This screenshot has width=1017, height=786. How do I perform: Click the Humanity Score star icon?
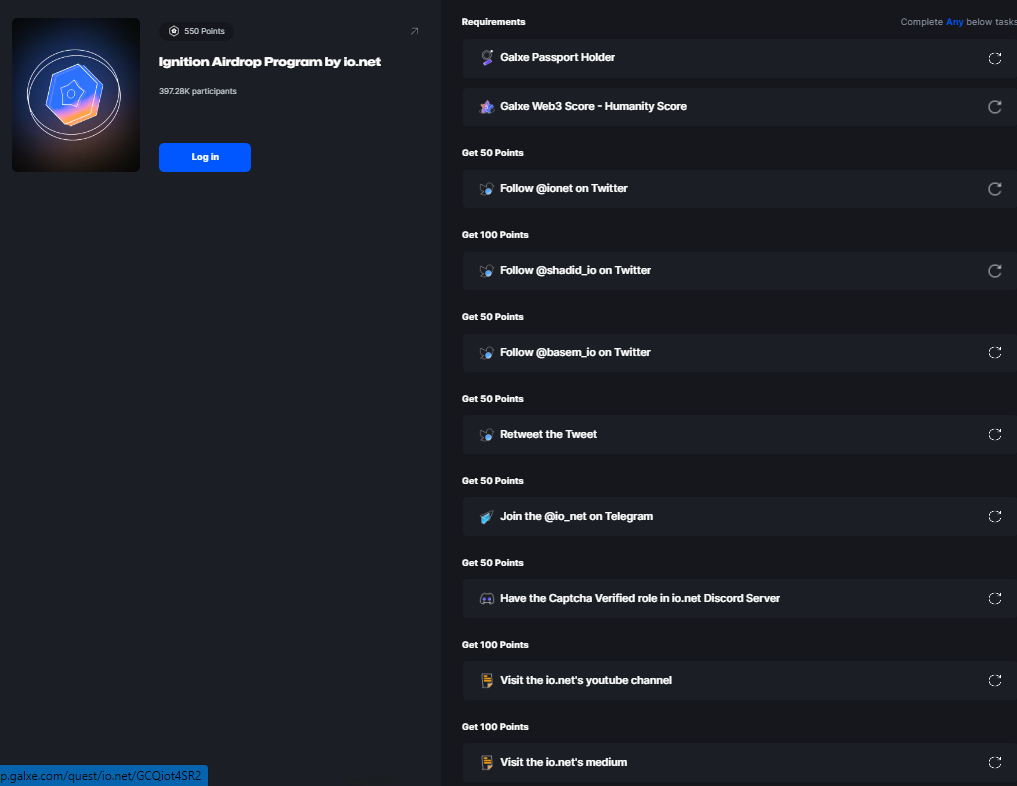click(486, 107)
